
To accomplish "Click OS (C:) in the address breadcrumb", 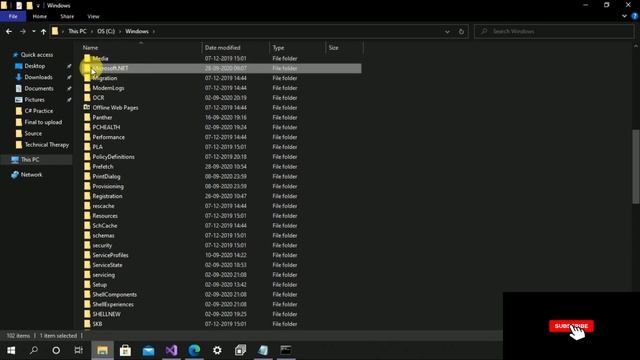I will [106, 31].
